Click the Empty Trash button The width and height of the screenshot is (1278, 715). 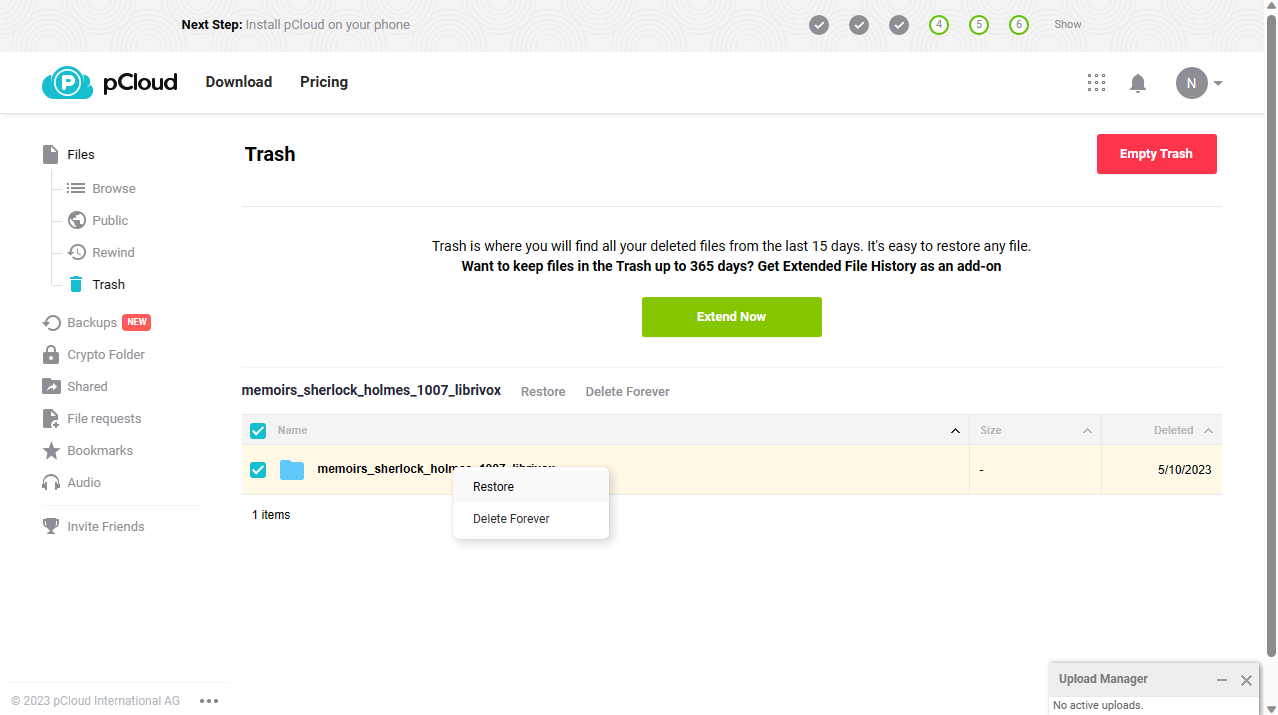[1157, 154]
